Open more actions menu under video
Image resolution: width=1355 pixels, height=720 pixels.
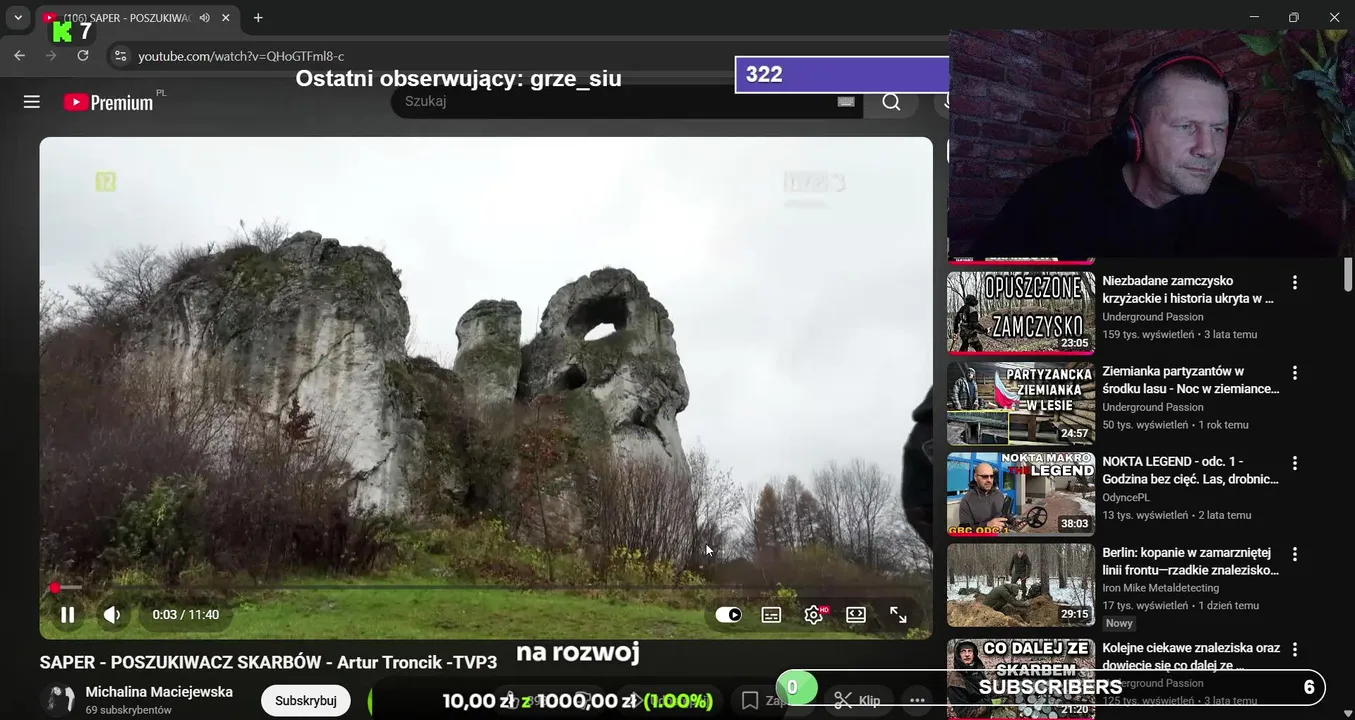coord(917,701)
